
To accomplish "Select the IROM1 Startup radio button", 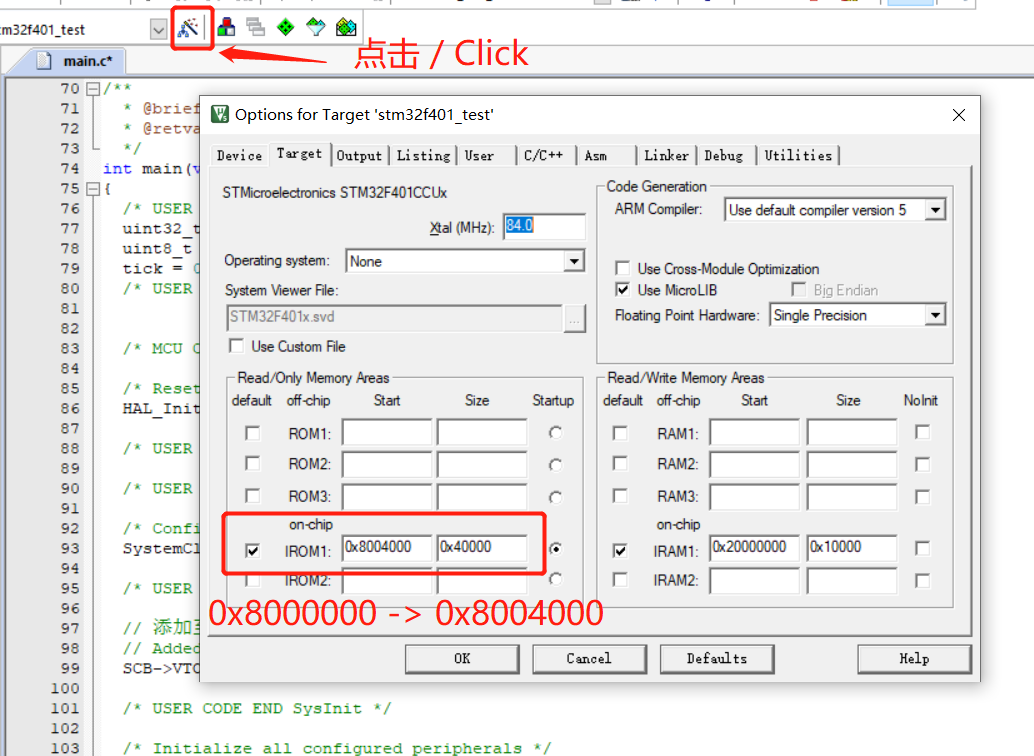I will (x=556, y=548).
